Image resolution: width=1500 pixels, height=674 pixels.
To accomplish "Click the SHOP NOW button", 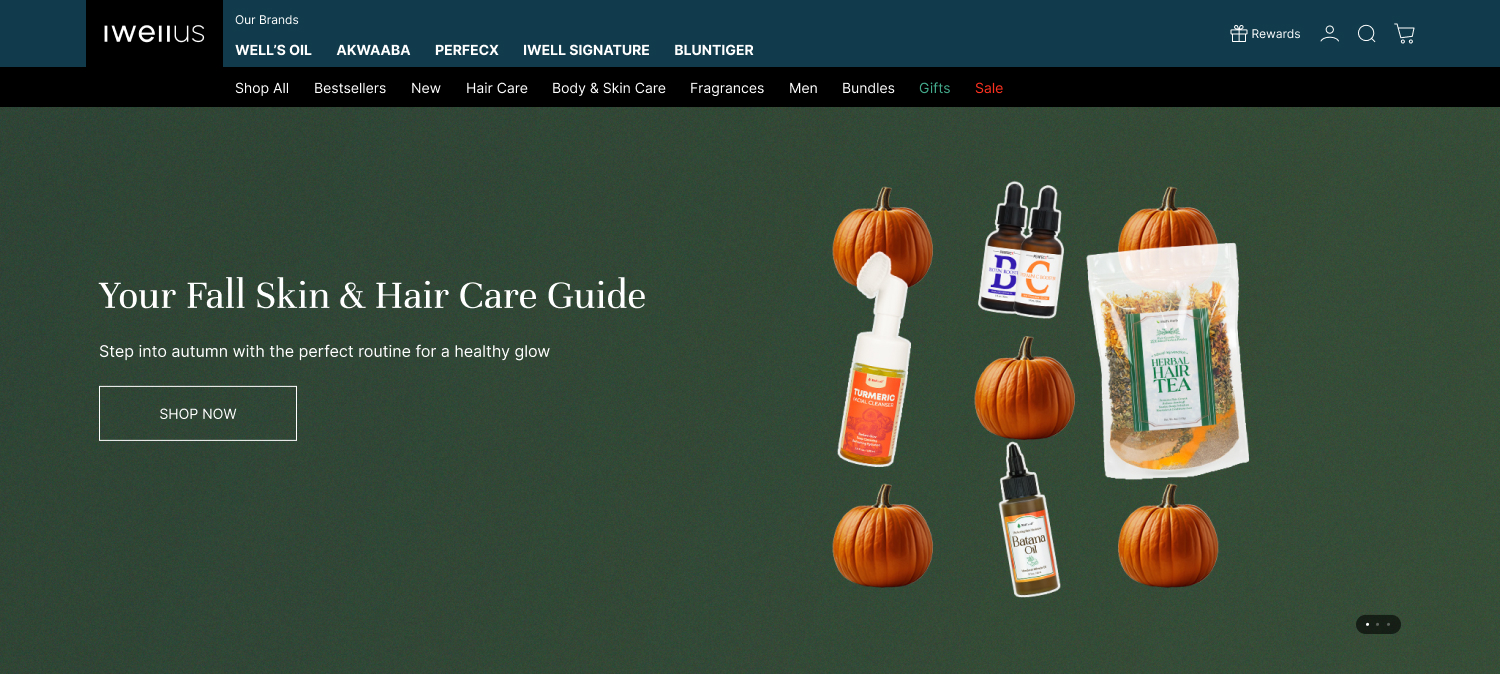I will (x=198, y=413).
